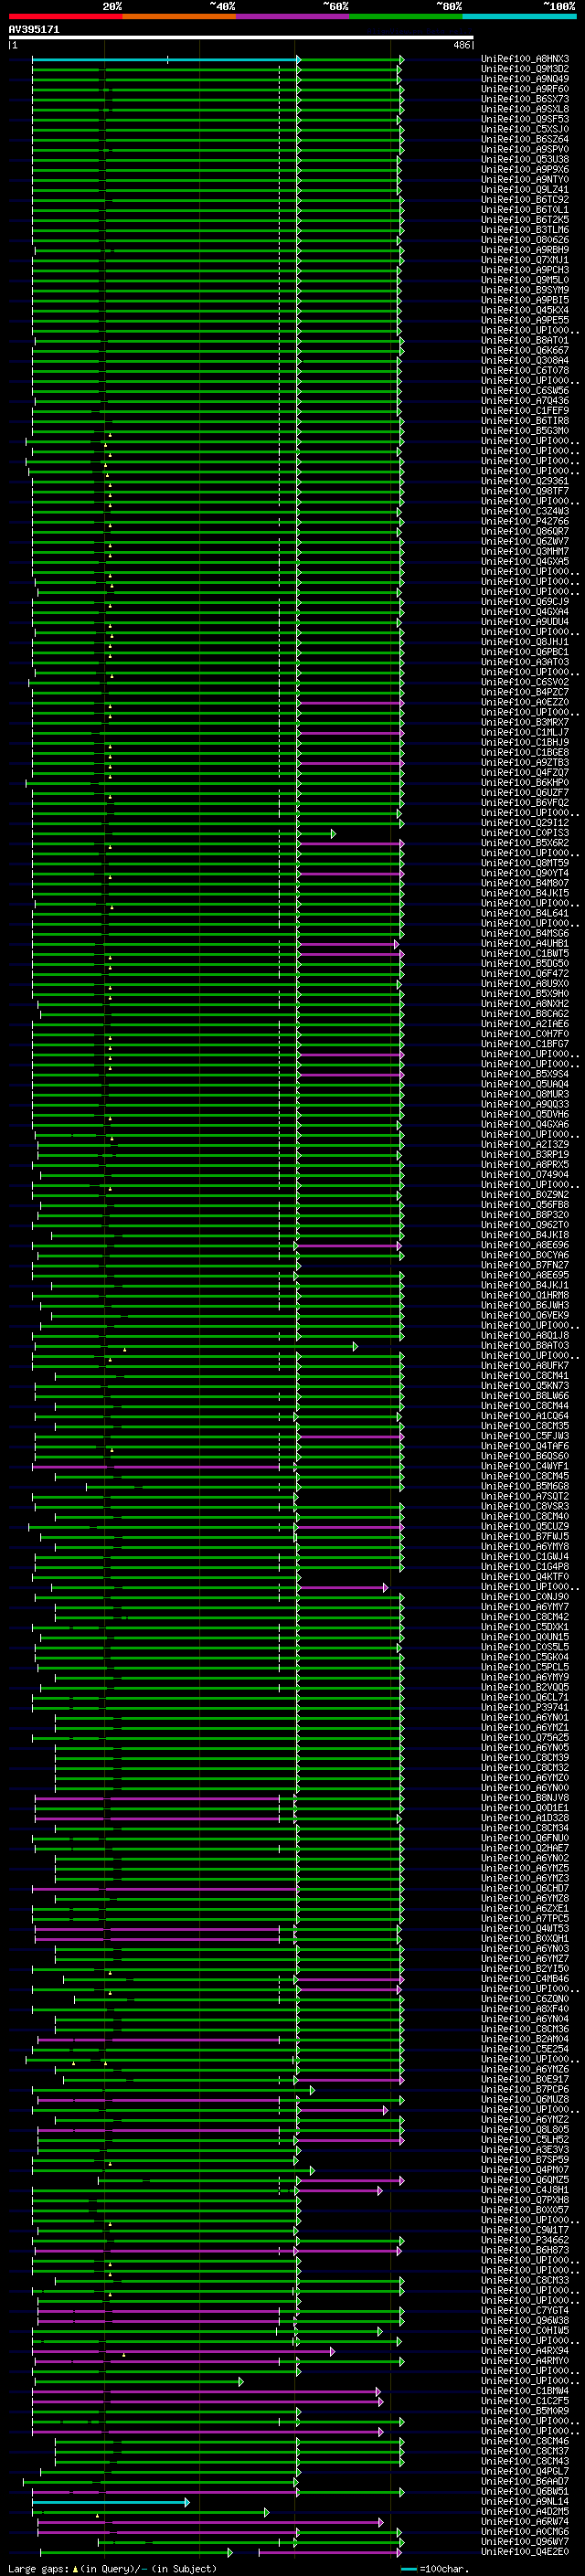Select the UniRef100_B6SZ64 label

tap(525, 139)
